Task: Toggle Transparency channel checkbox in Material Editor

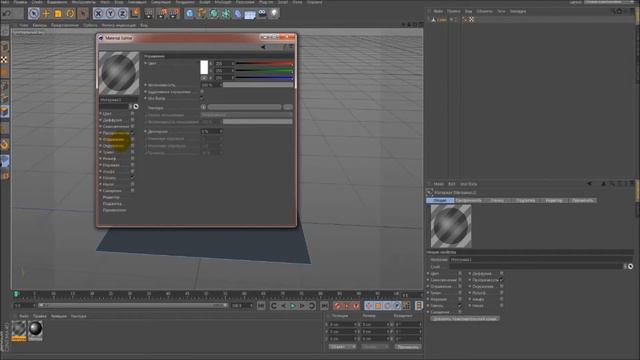Action: pyautogui.click(x=132, y=133)
